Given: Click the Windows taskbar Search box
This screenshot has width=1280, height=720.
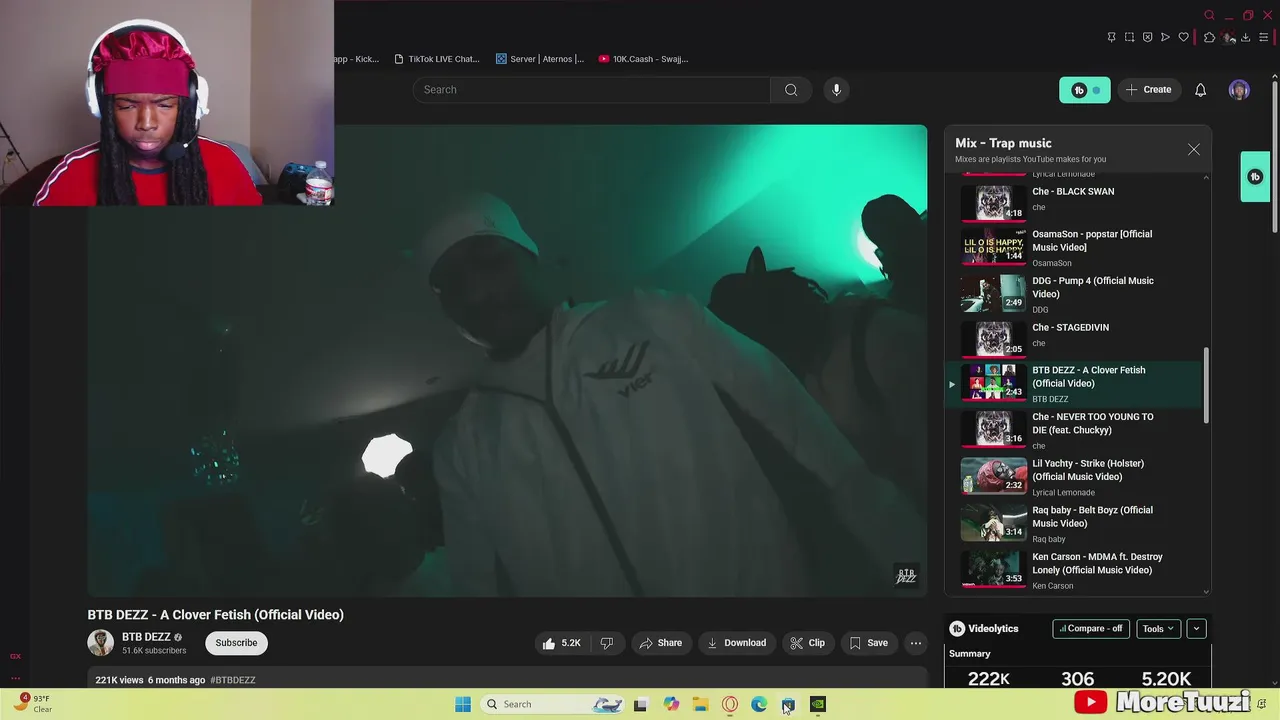Looking at the screenshot, I should pos(552,704).
